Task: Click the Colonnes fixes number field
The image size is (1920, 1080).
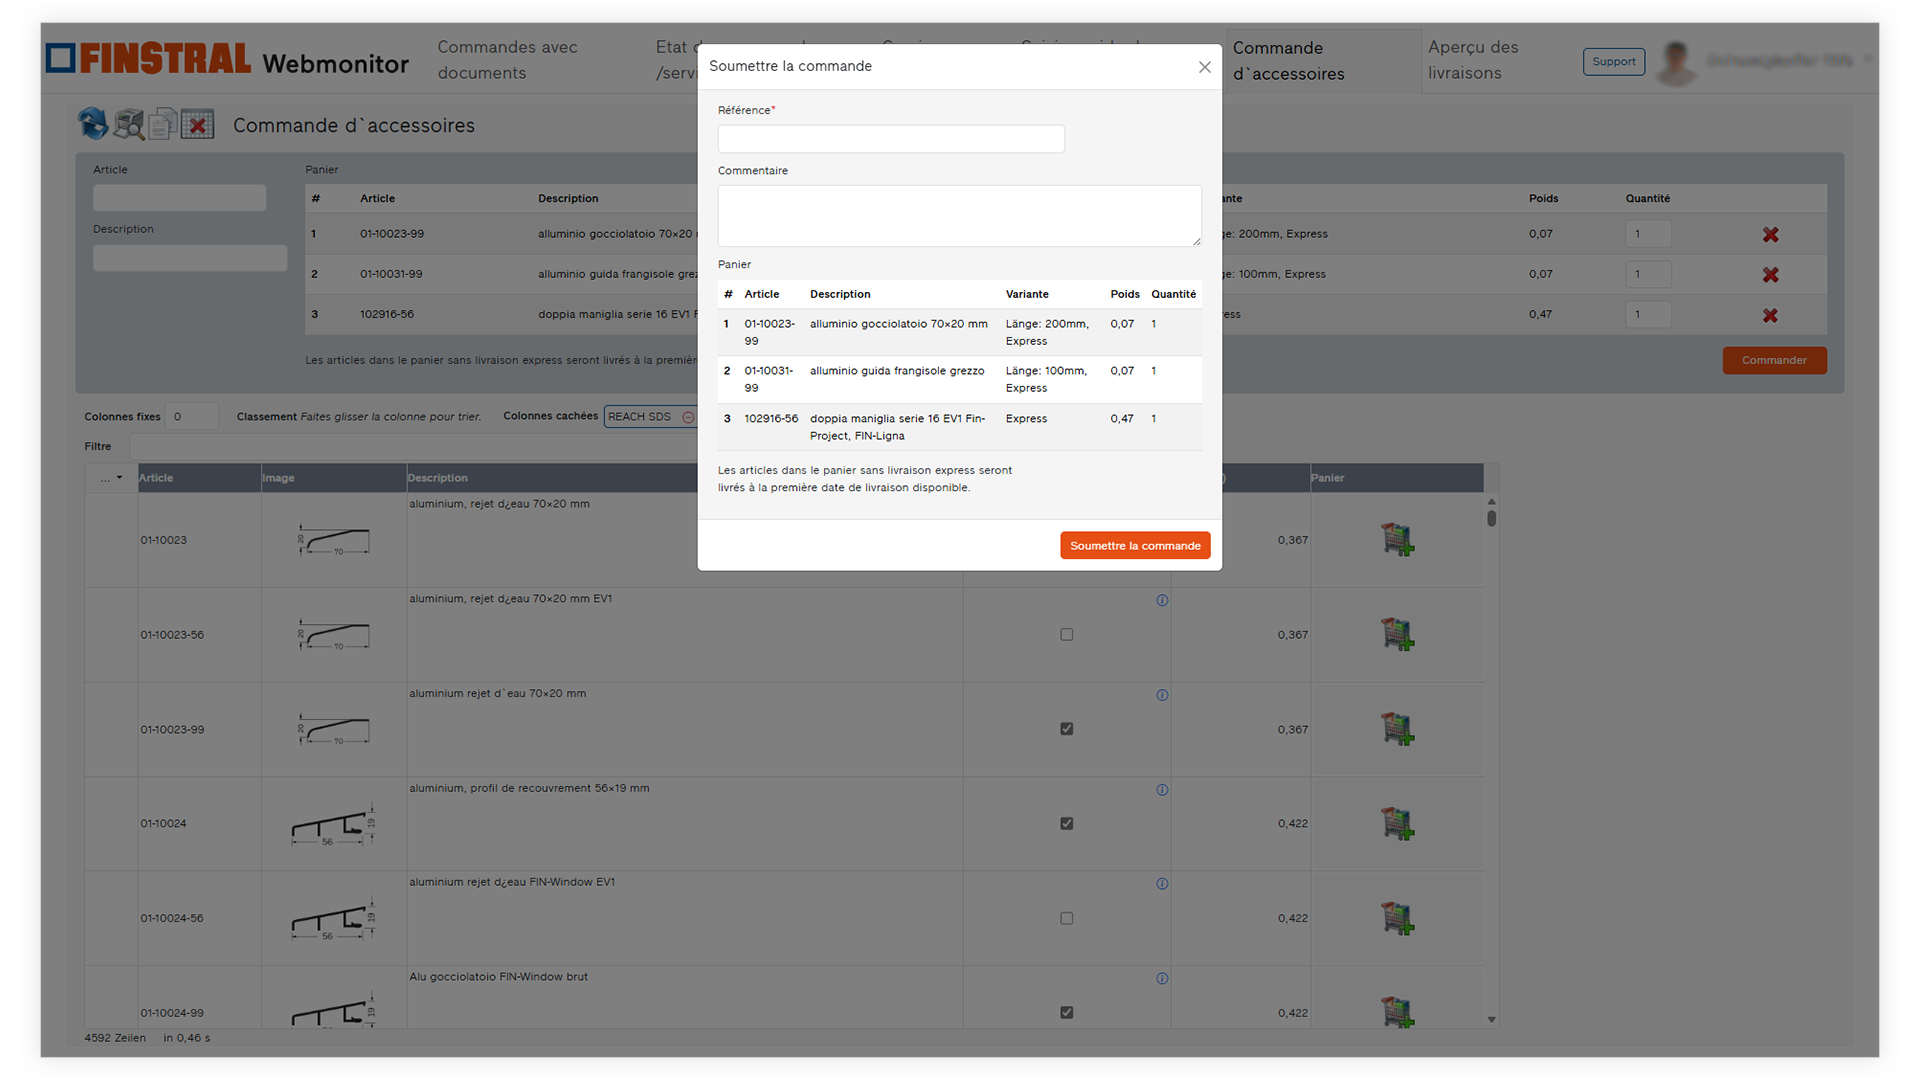Action: point(191,417)
